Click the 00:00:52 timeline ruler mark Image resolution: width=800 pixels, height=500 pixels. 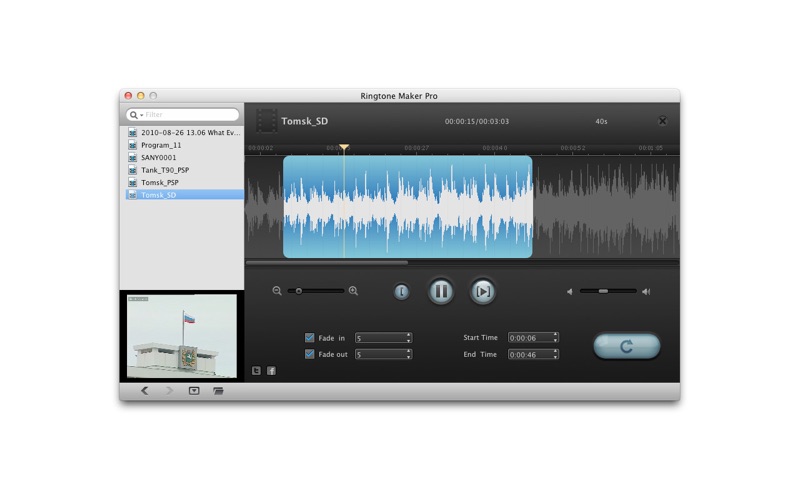tap(572, 148)
